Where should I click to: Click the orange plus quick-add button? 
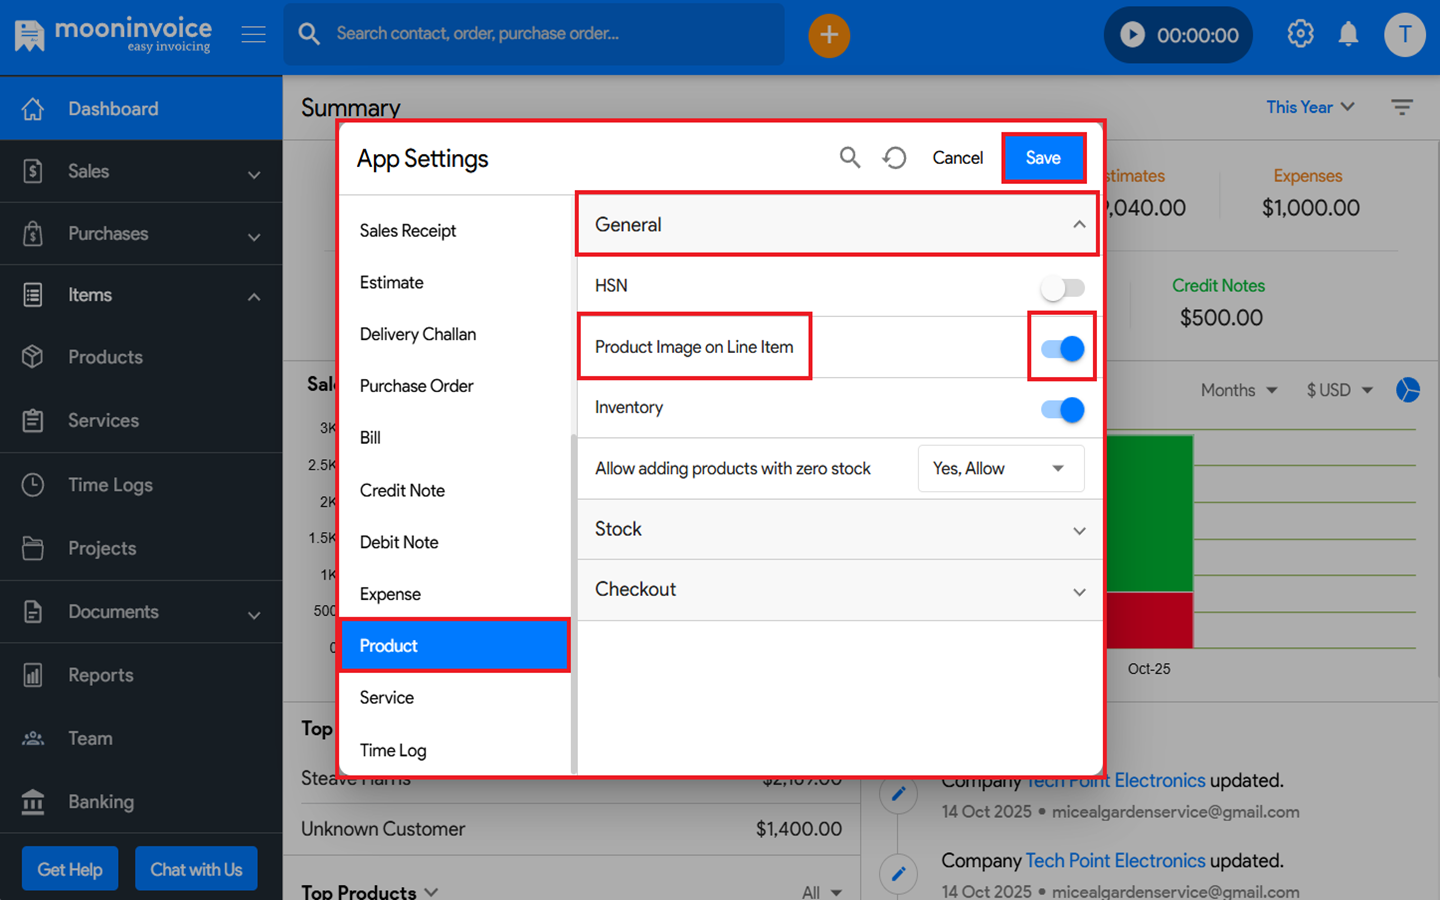pos(829,35)
